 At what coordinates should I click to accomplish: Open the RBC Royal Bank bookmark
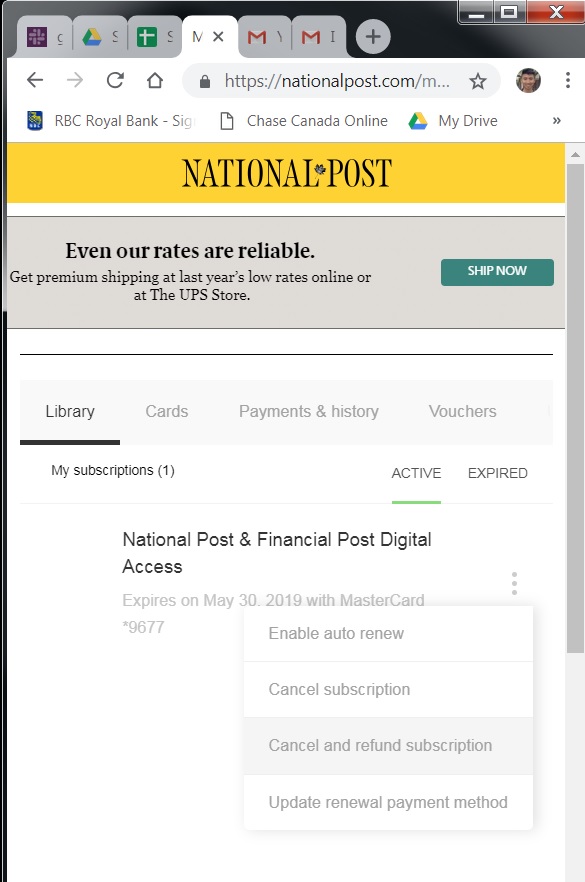tap(110, 120)
